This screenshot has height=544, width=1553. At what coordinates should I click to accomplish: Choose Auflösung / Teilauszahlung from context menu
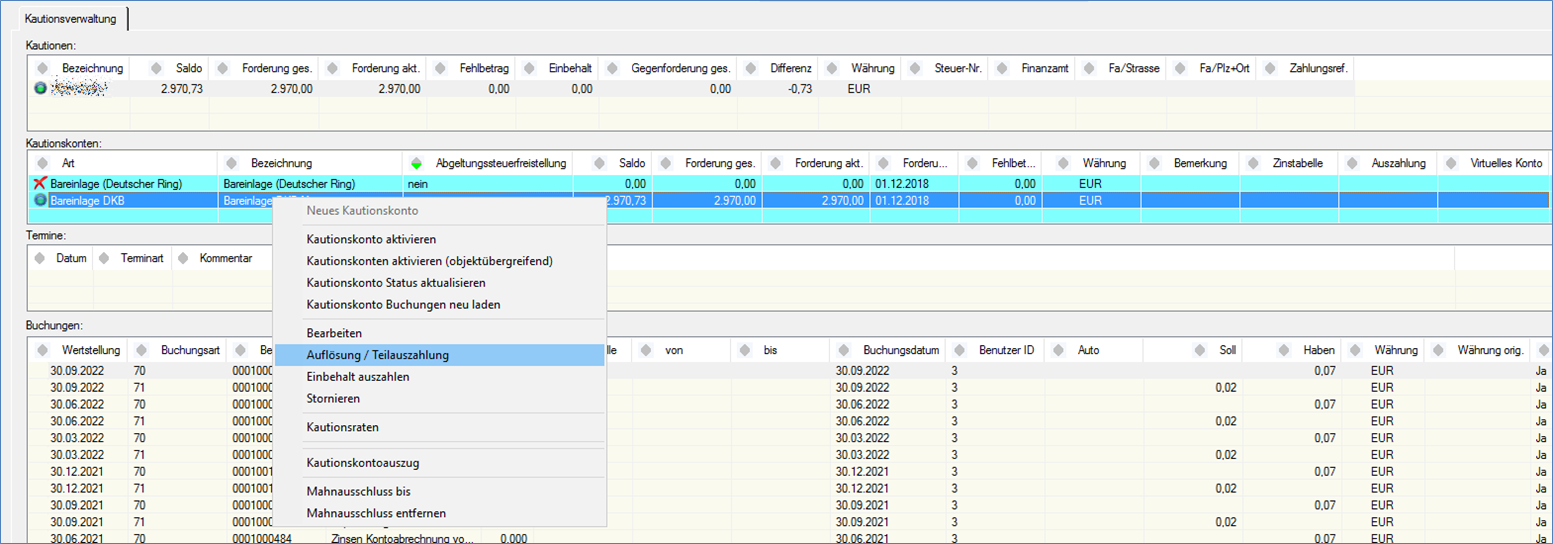[x=378, y=355]
